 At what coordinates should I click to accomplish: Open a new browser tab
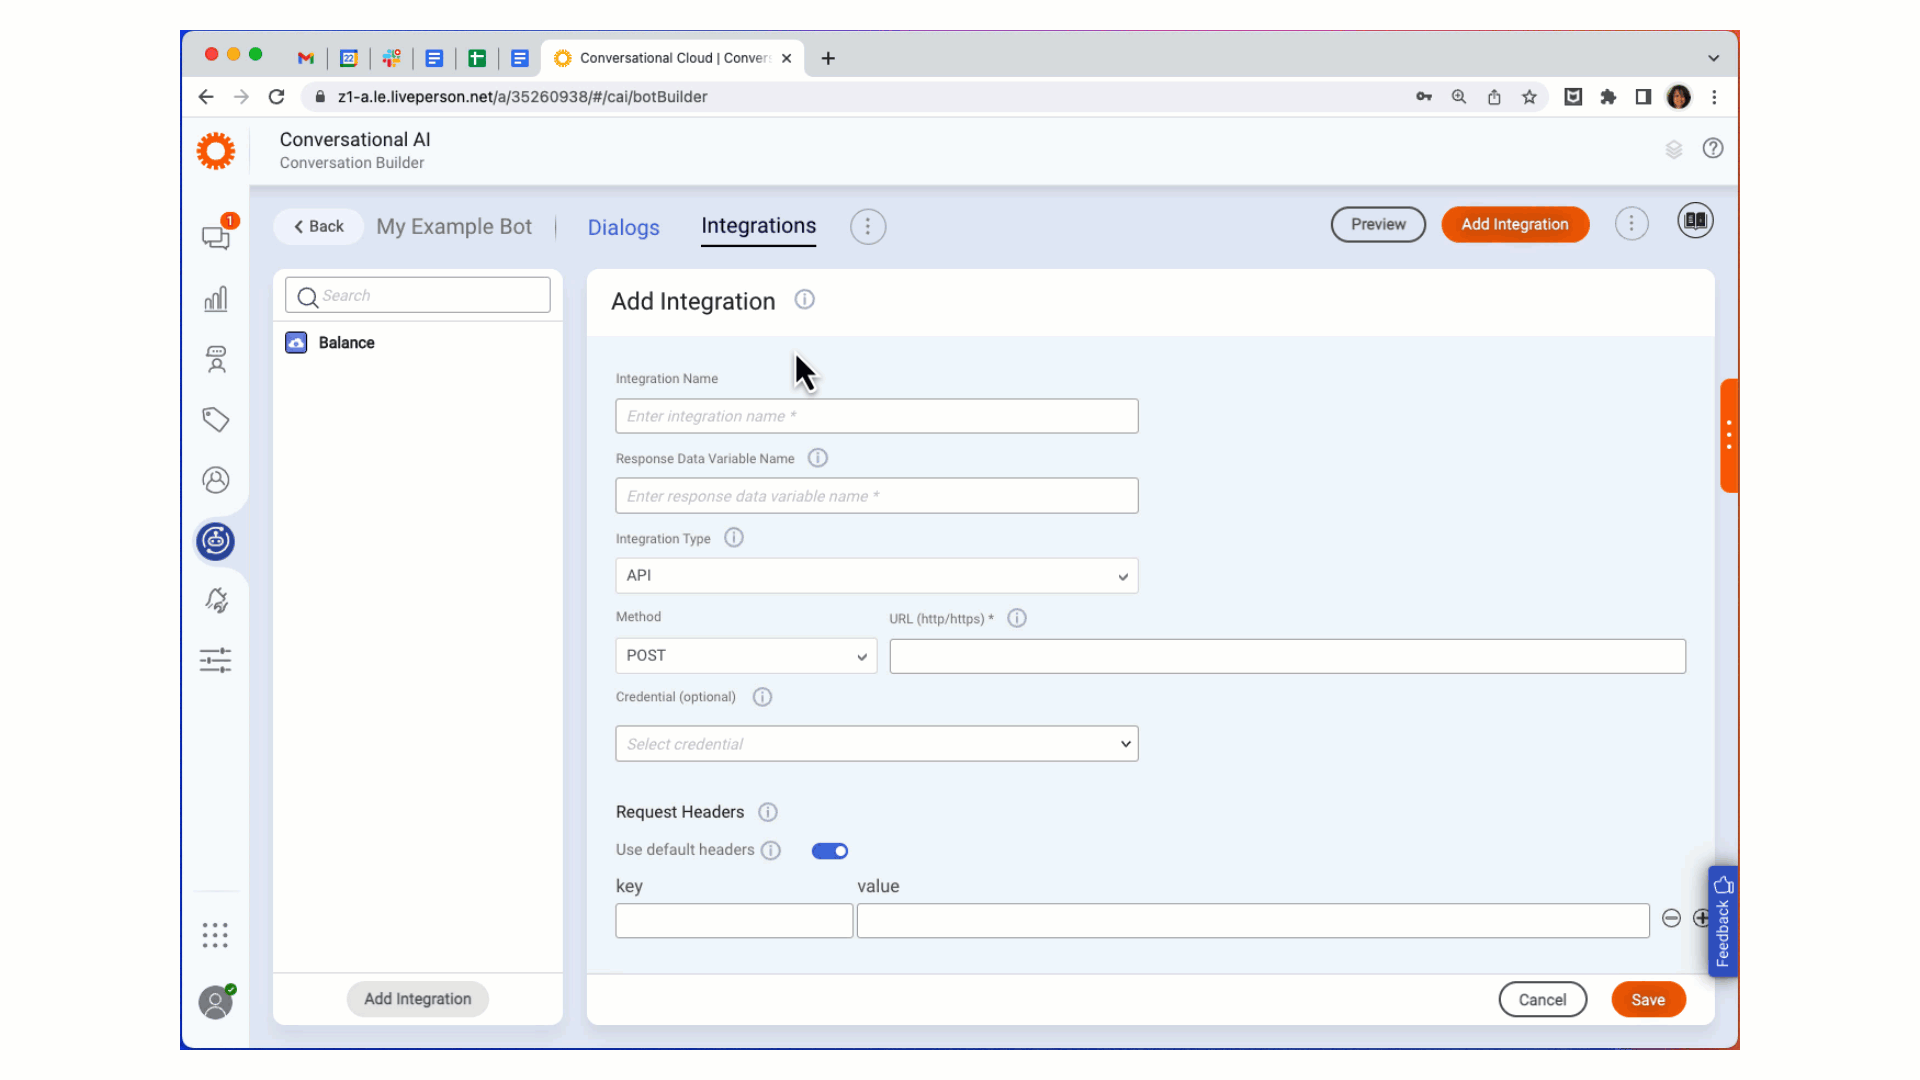pyautogui.click(x=828, y=58)
